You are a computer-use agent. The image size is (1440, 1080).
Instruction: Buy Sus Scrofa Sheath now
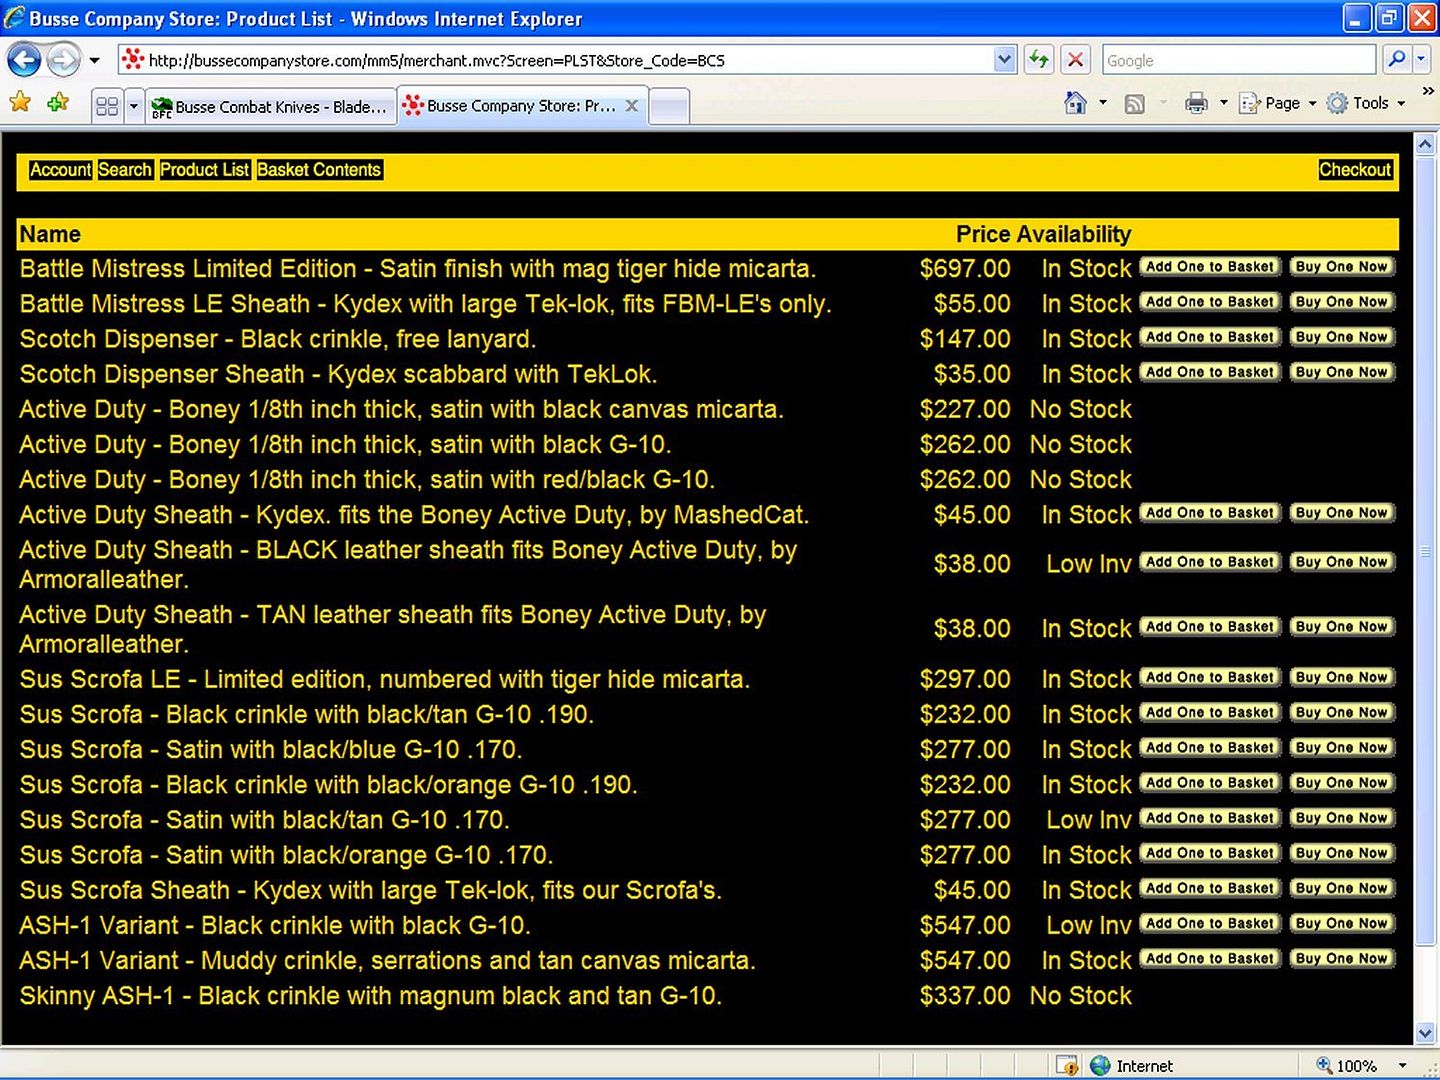click(x=1342, y=888)
